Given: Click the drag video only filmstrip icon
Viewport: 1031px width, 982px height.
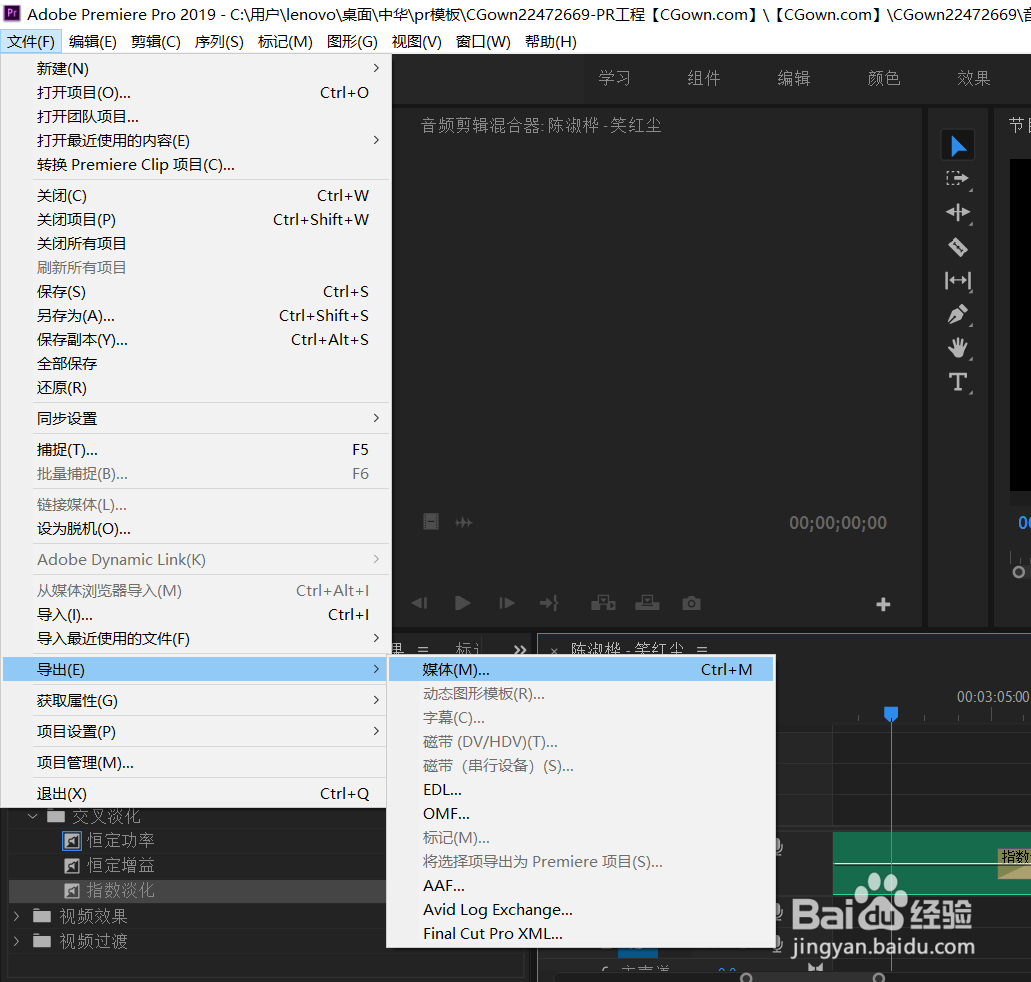Looking at the screenshot, I should pos(431,522).
